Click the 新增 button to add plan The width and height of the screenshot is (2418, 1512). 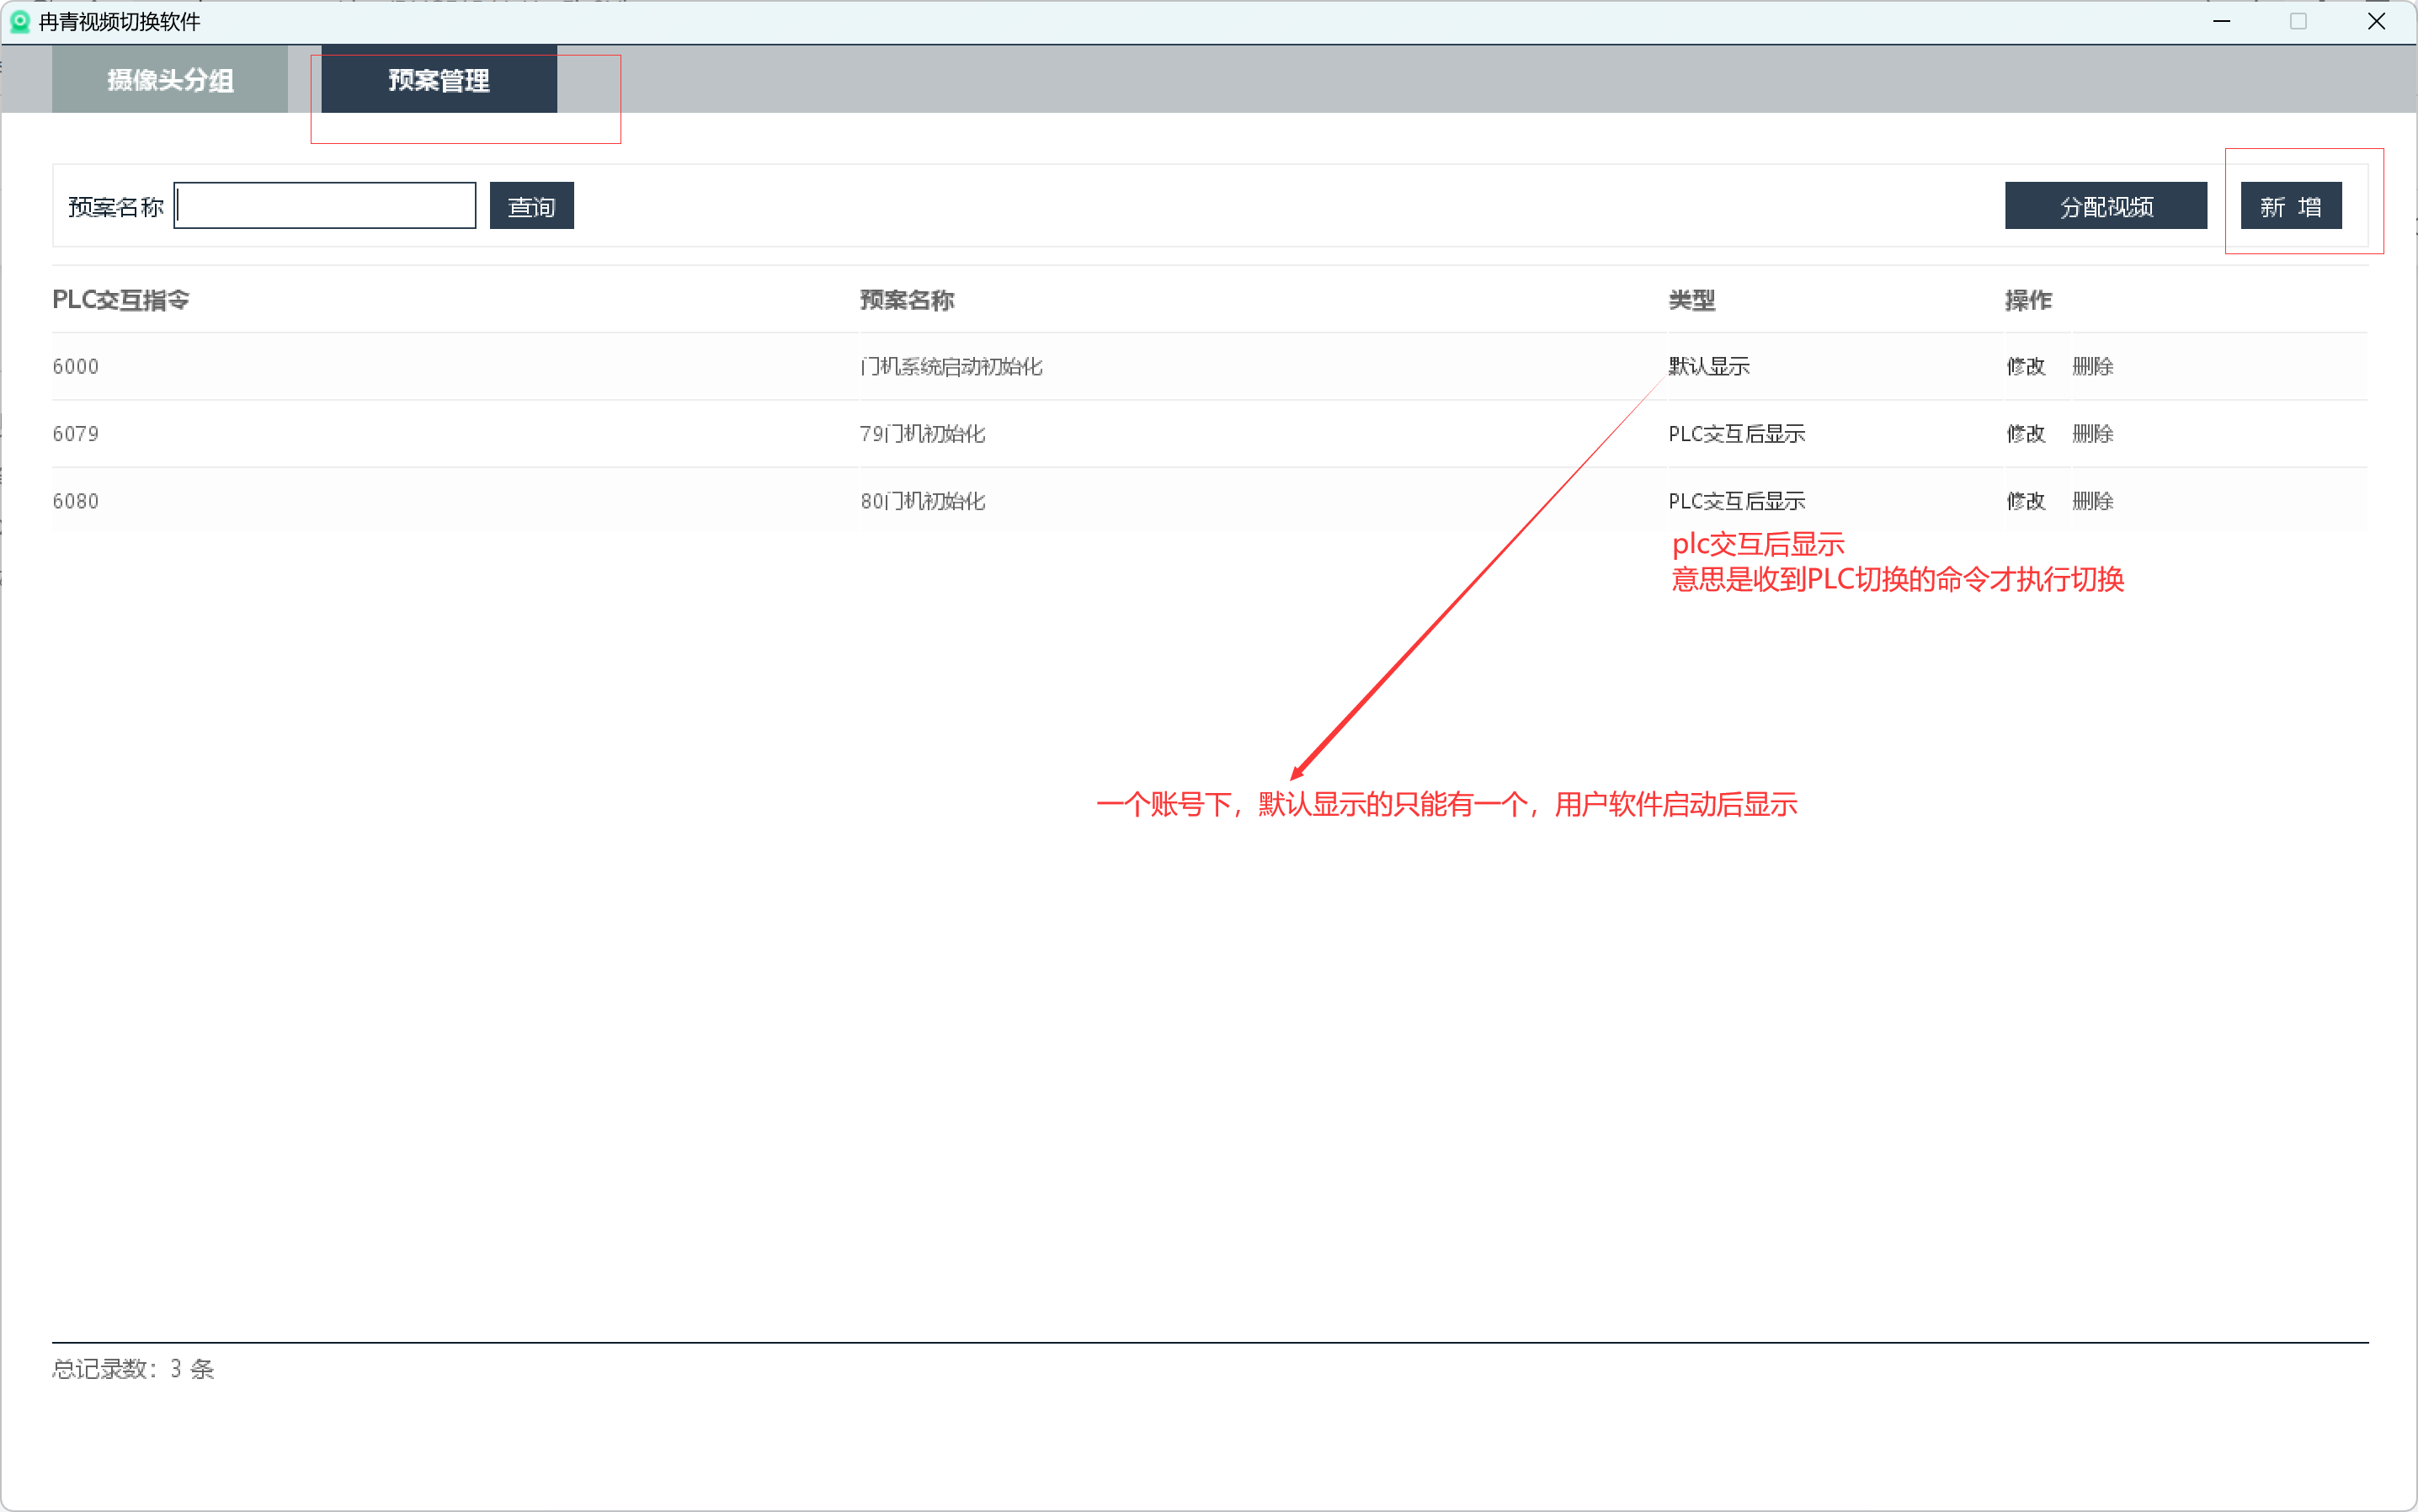(2290, 206)
